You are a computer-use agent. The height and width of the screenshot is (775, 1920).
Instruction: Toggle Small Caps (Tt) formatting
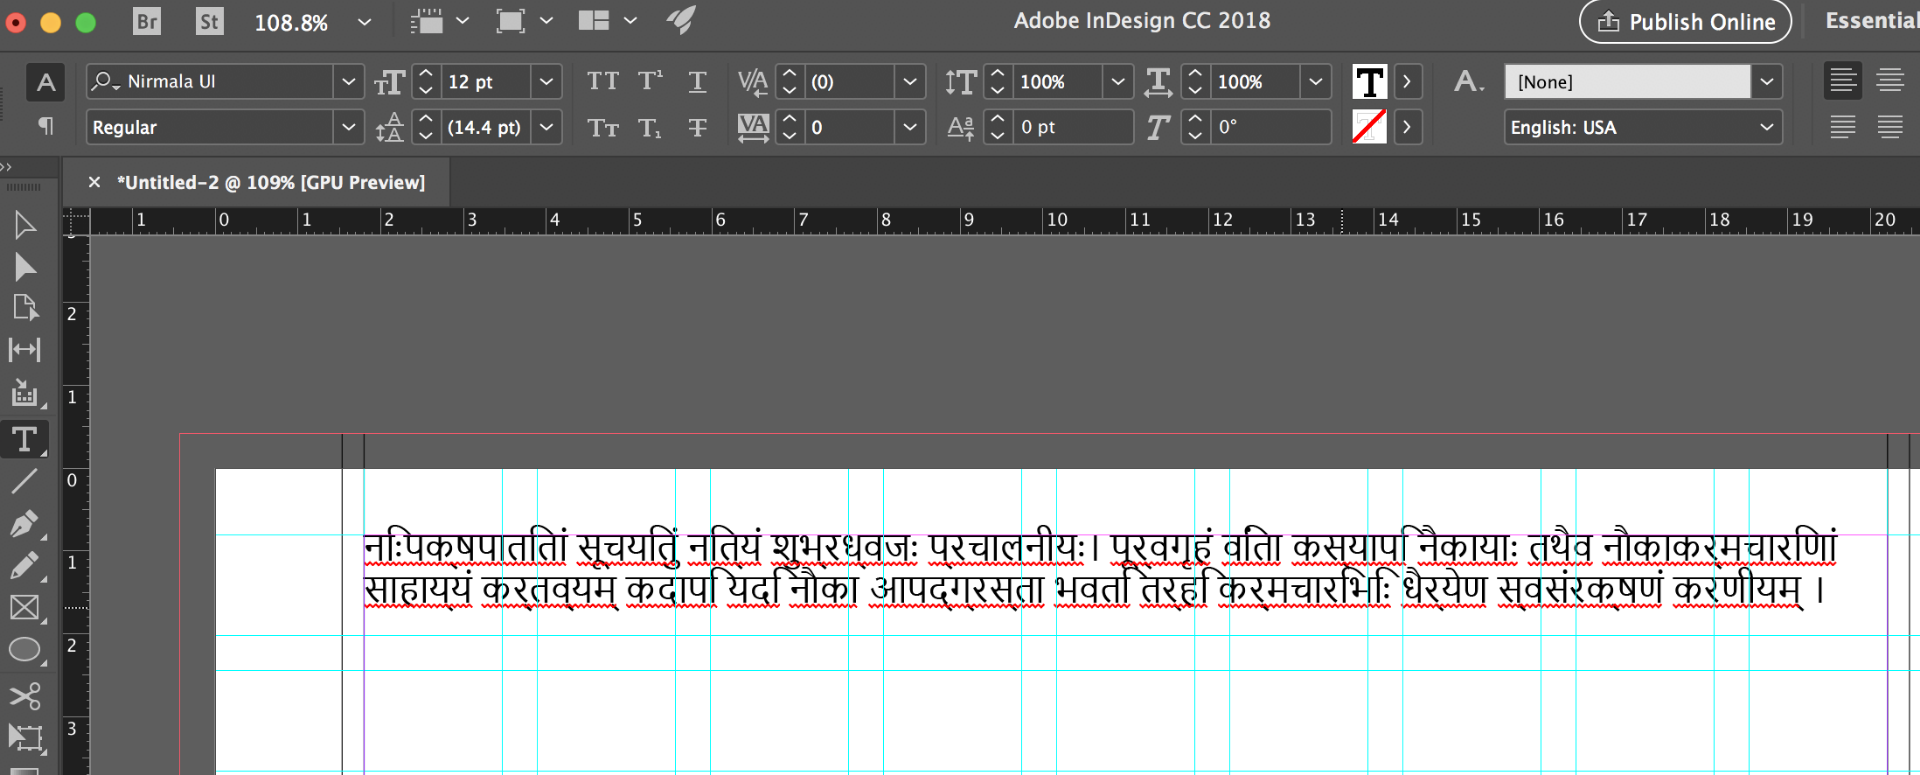(x=603, y=127)
